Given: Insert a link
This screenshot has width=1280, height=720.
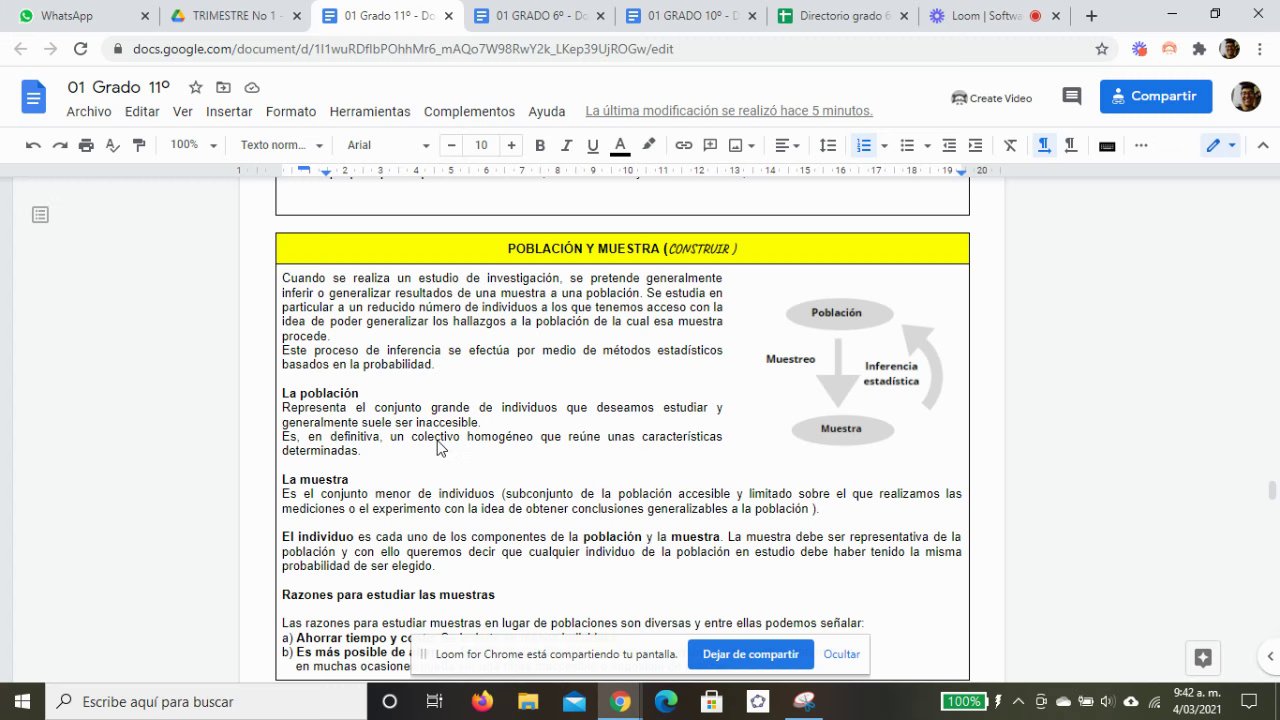Looking at the screenshot, I should [x=683, y=145].
